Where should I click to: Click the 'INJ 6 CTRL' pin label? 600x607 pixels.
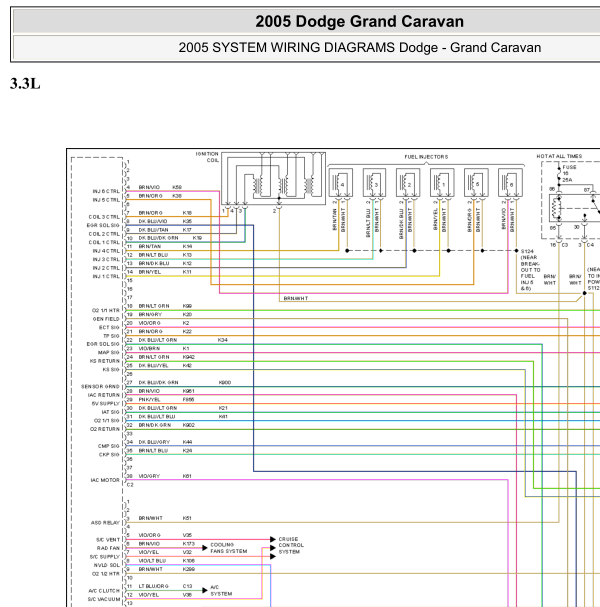coord(106,191)
